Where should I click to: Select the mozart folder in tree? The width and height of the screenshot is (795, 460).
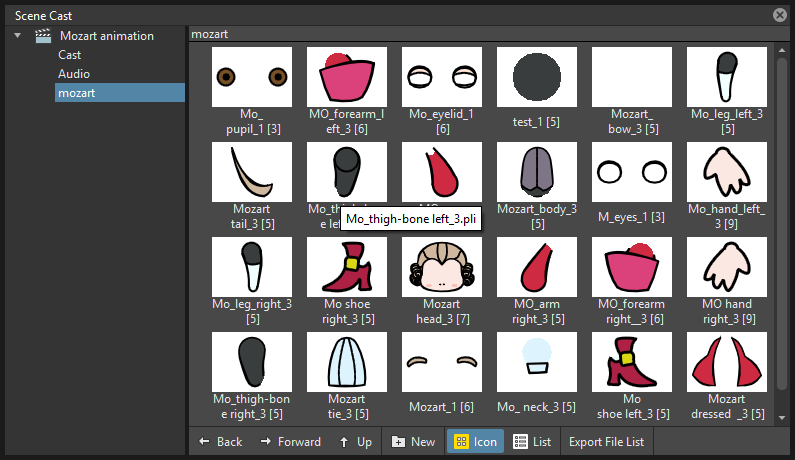tap(120, 93)
